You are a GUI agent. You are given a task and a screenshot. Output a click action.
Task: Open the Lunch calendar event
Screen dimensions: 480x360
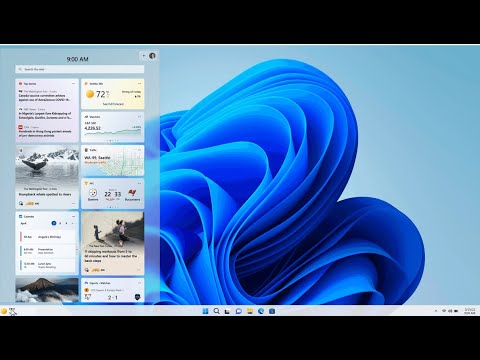[48, 265]
